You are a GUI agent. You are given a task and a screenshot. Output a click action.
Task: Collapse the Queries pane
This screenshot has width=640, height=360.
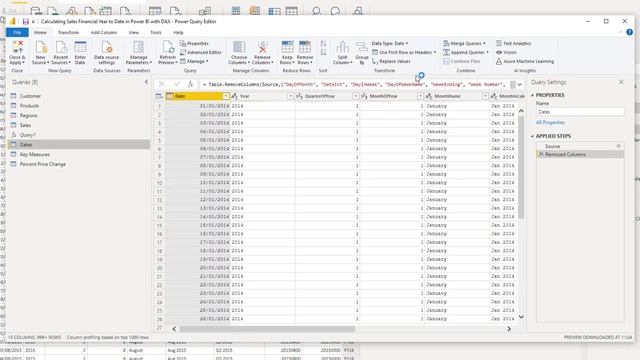[147, 82]
